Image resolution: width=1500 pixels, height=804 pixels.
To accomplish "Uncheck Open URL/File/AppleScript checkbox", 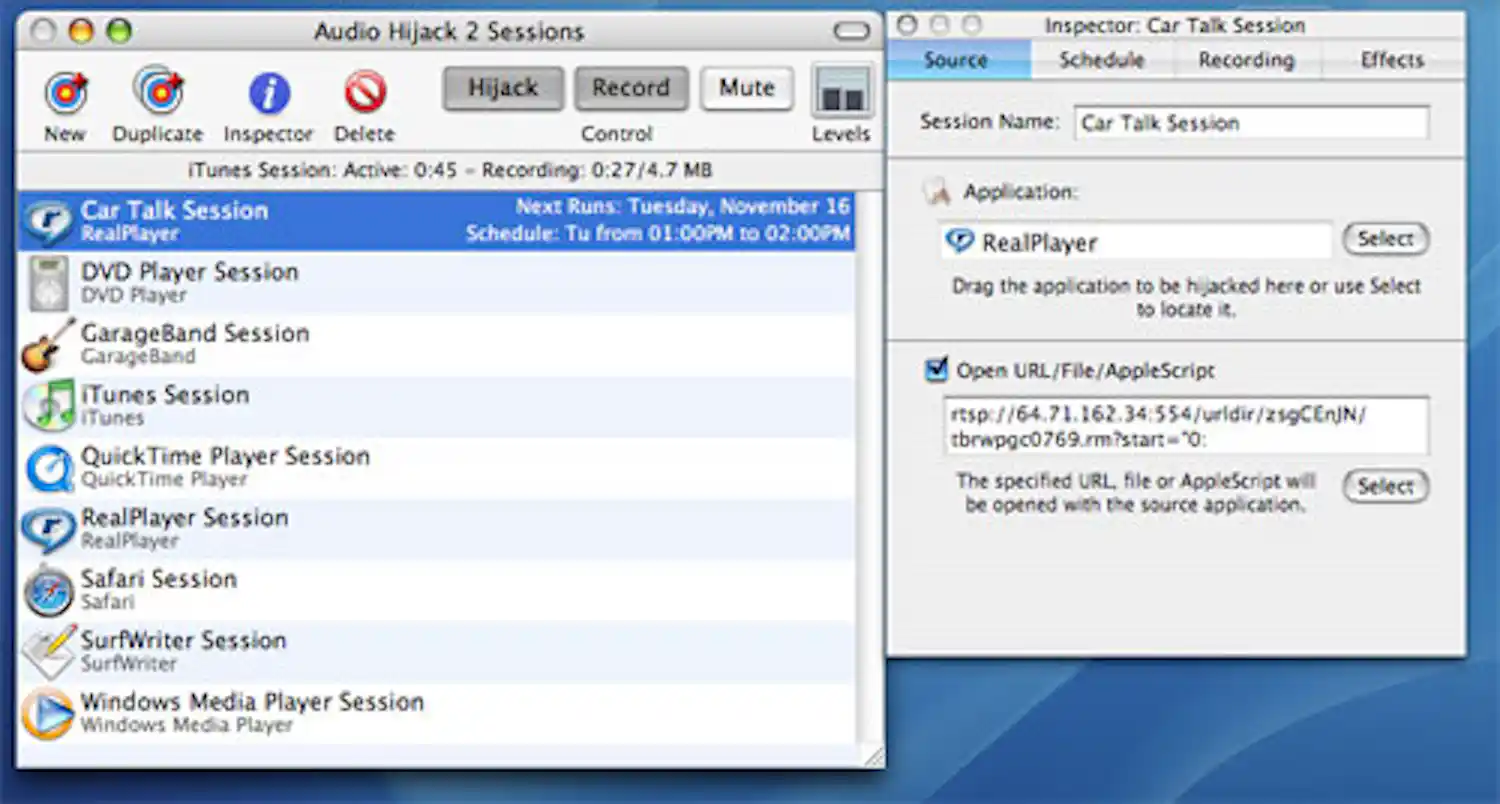I will point(936,371).
